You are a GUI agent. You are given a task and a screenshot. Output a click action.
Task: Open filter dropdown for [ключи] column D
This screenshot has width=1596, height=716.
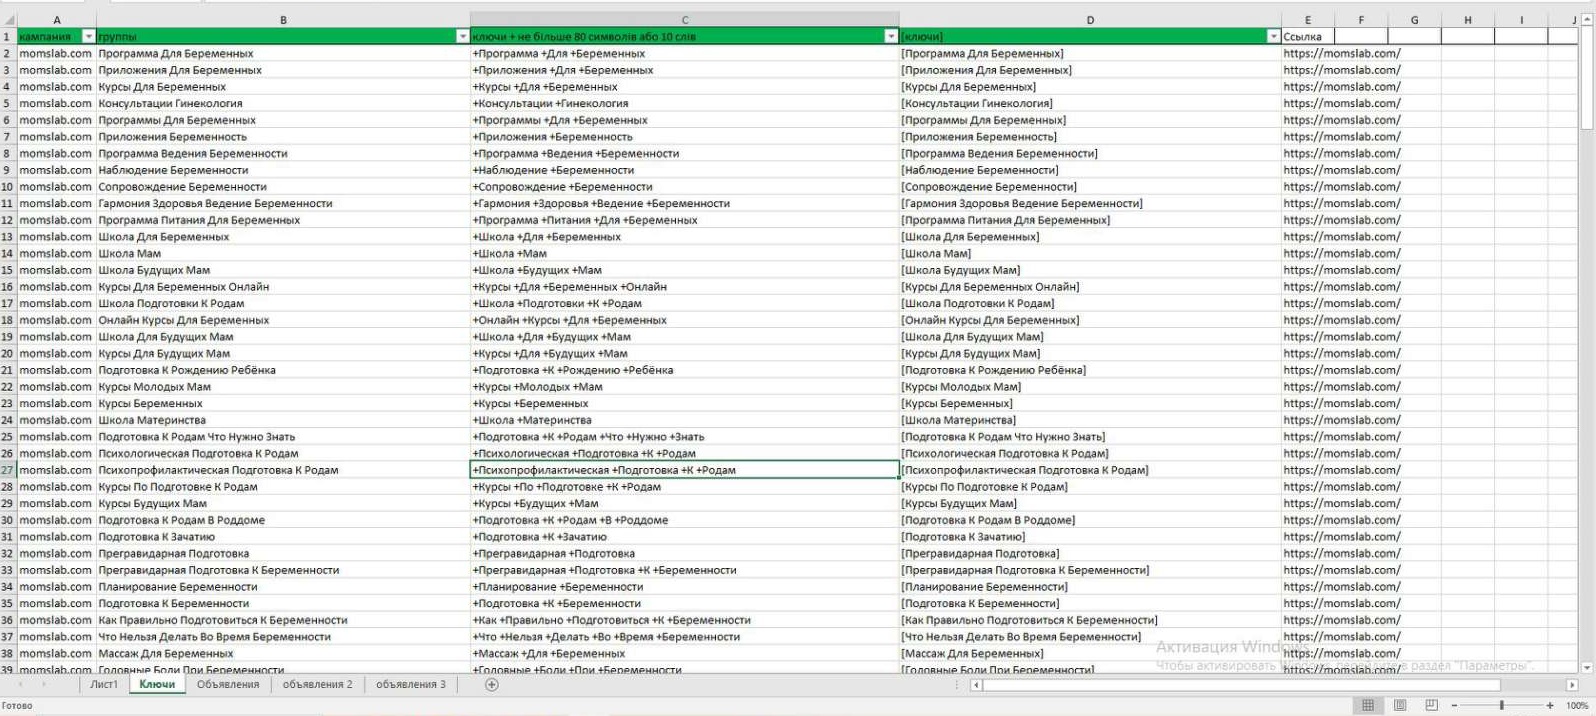tap(1273, 36)
